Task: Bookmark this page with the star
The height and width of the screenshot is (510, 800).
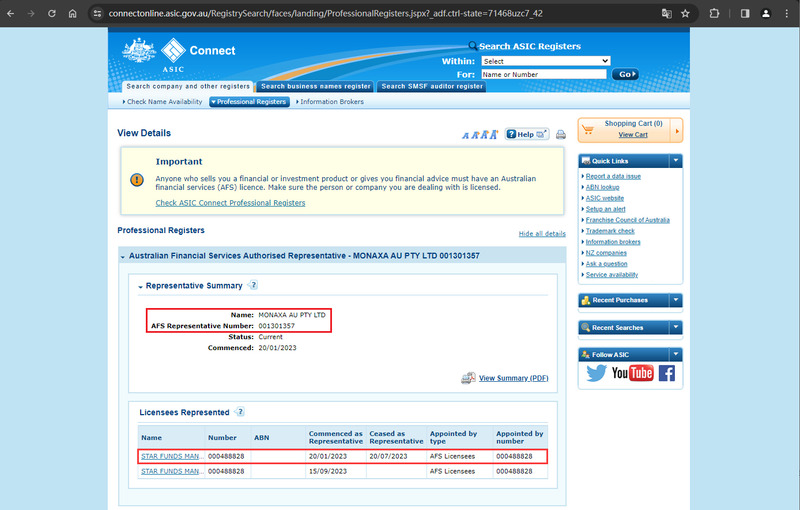Action: (685, 14)
